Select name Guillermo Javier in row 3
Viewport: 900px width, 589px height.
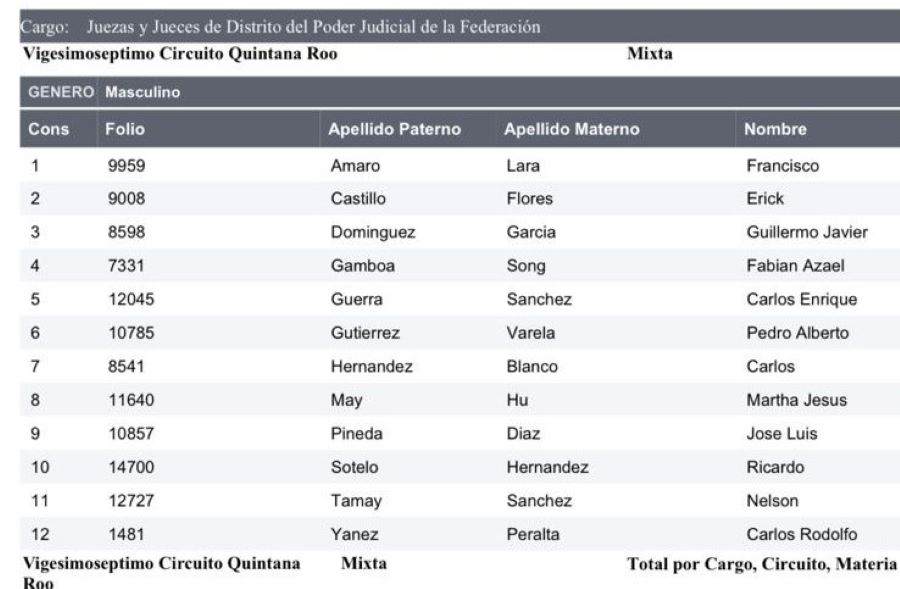click(x=807, y=232)
